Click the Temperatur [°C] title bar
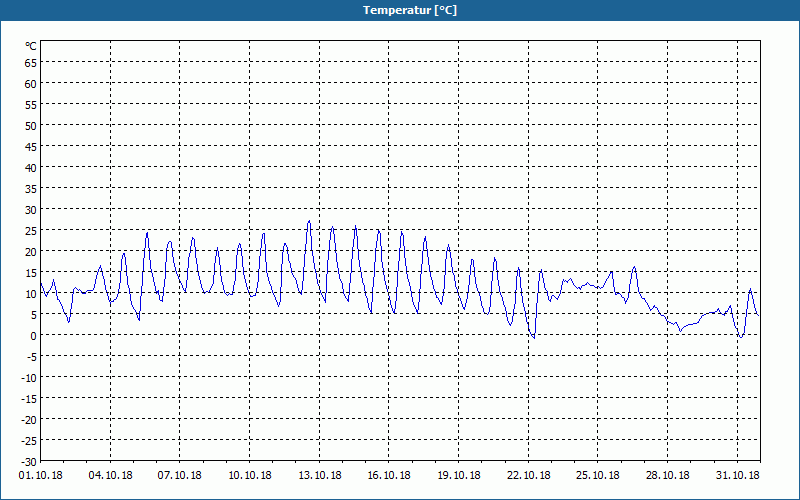Viewport: 800px width, 500px height. 400,10
